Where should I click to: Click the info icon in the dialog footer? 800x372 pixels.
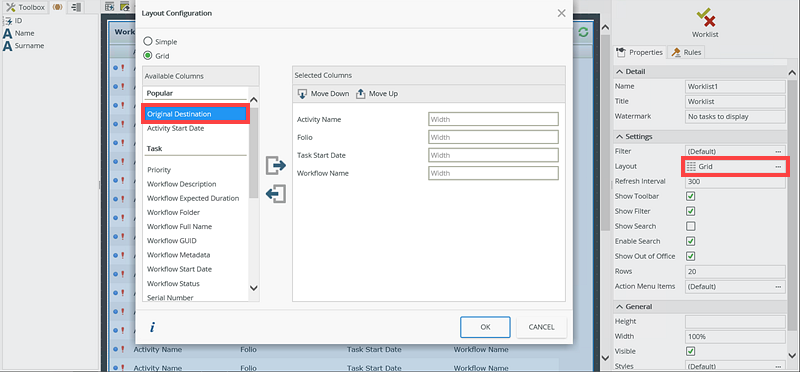pos(152,328)
